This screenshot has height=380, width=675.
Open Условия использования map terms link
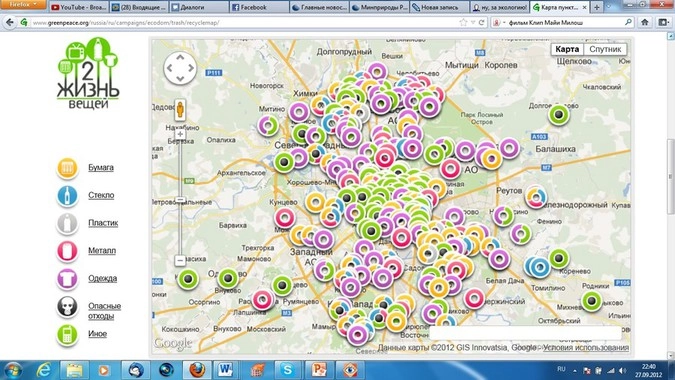[585, 347]
